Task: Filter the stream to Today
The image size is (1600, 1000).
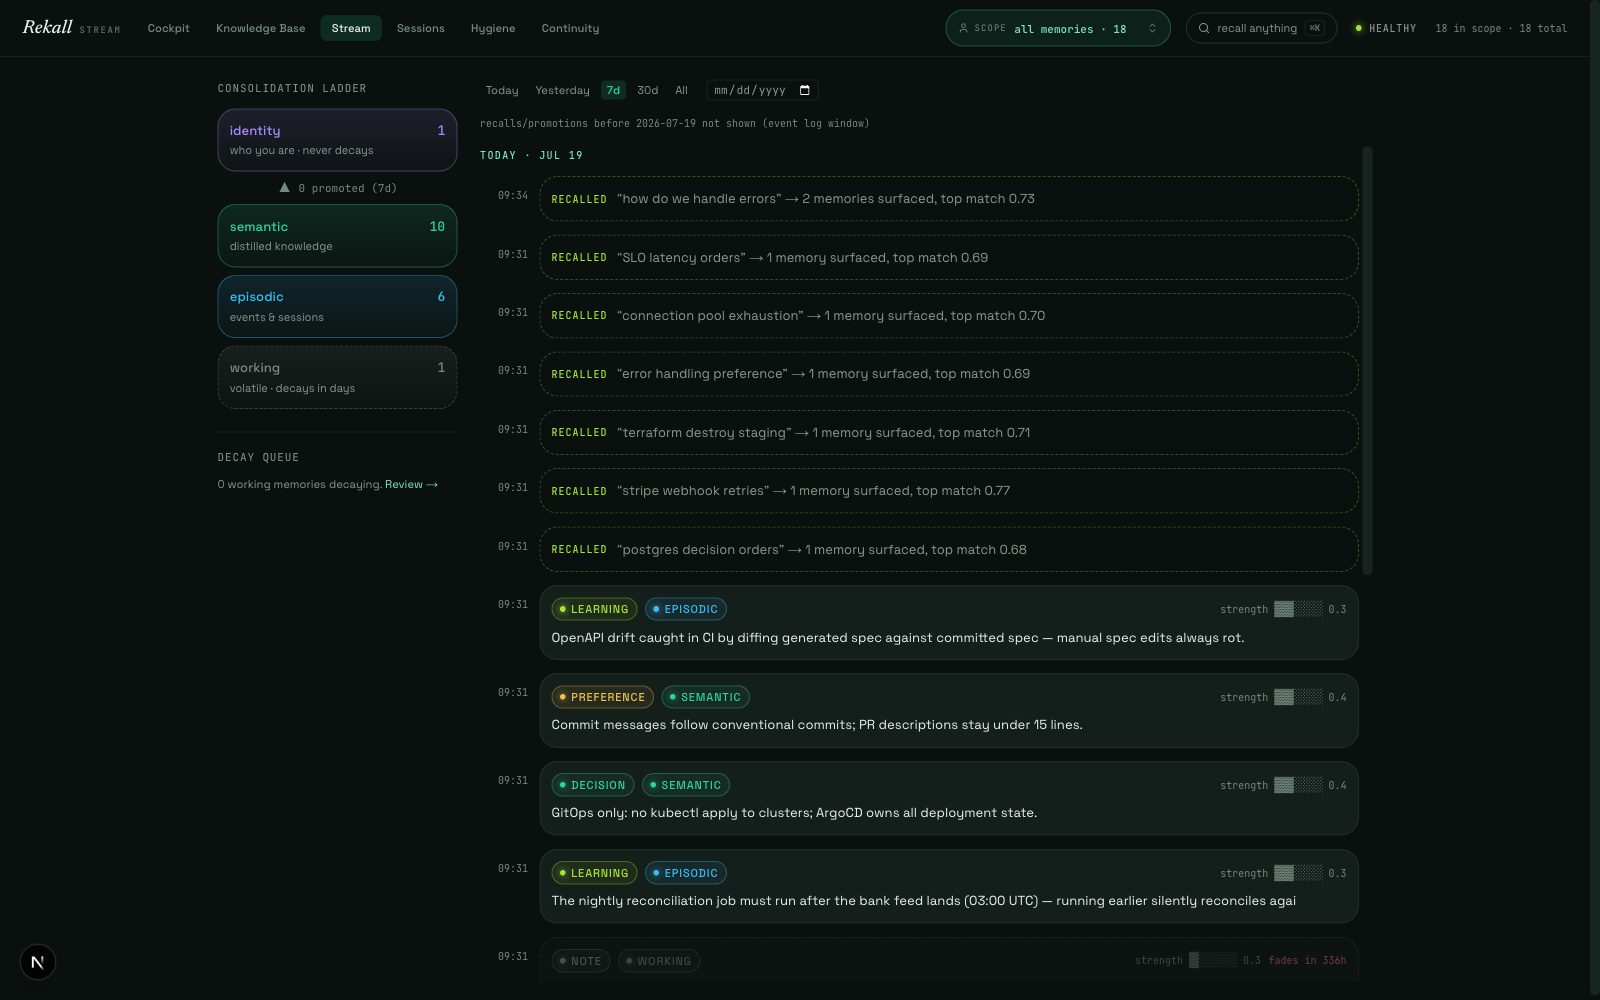Action: click(502, 90)
